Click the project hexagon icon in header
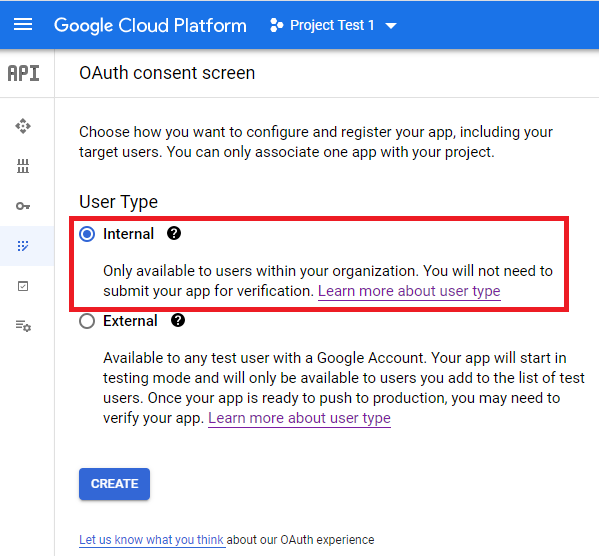The width and height of the screenshot is (599, 556). (276, 26)
